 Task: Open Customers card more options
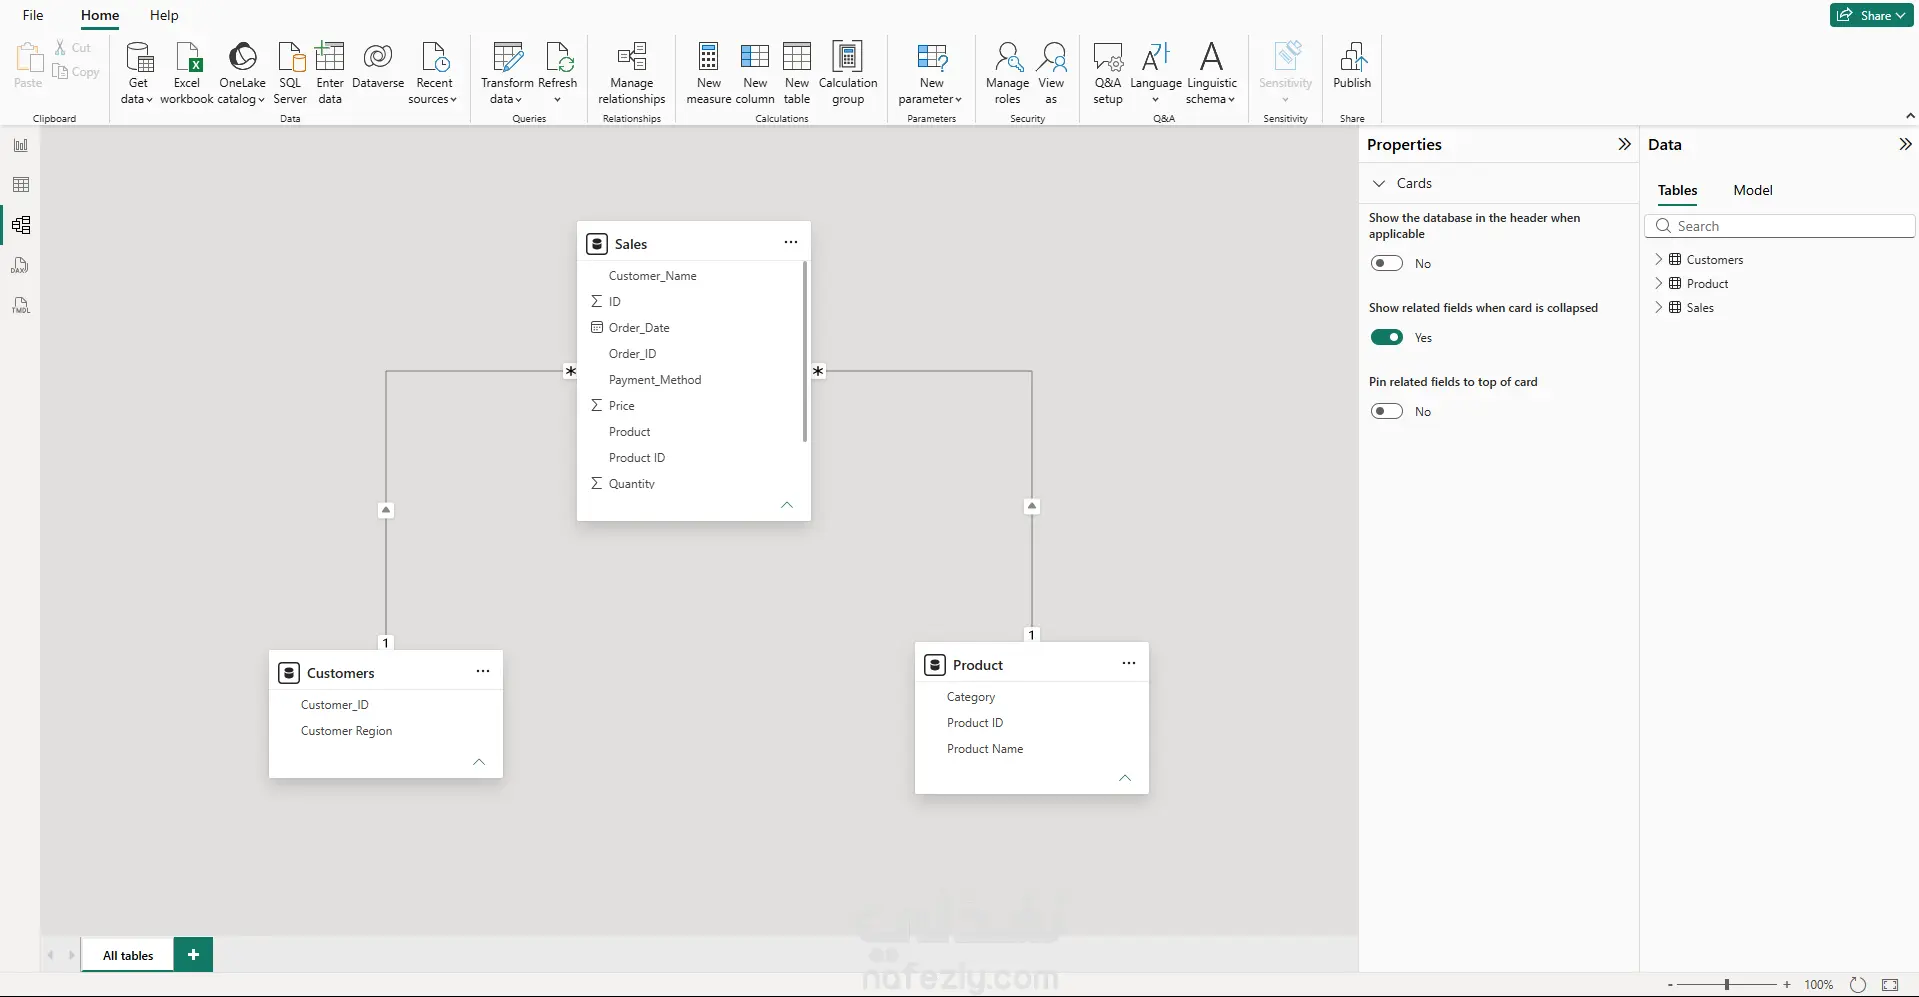click(483, 671)
